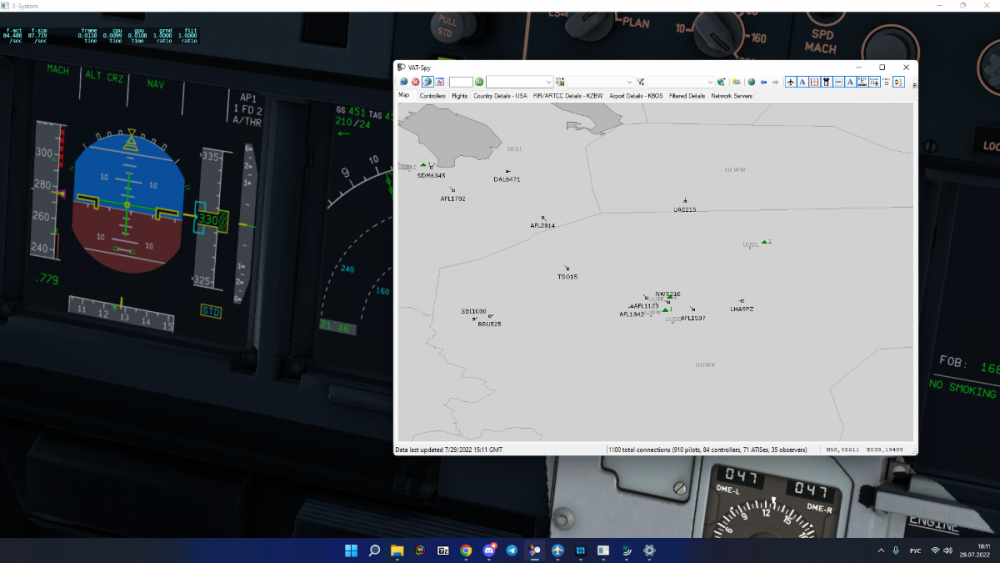Screen dimensions: 1000x563
Task: Click the blue left arrow navigation icon
Action: point(763,82)
